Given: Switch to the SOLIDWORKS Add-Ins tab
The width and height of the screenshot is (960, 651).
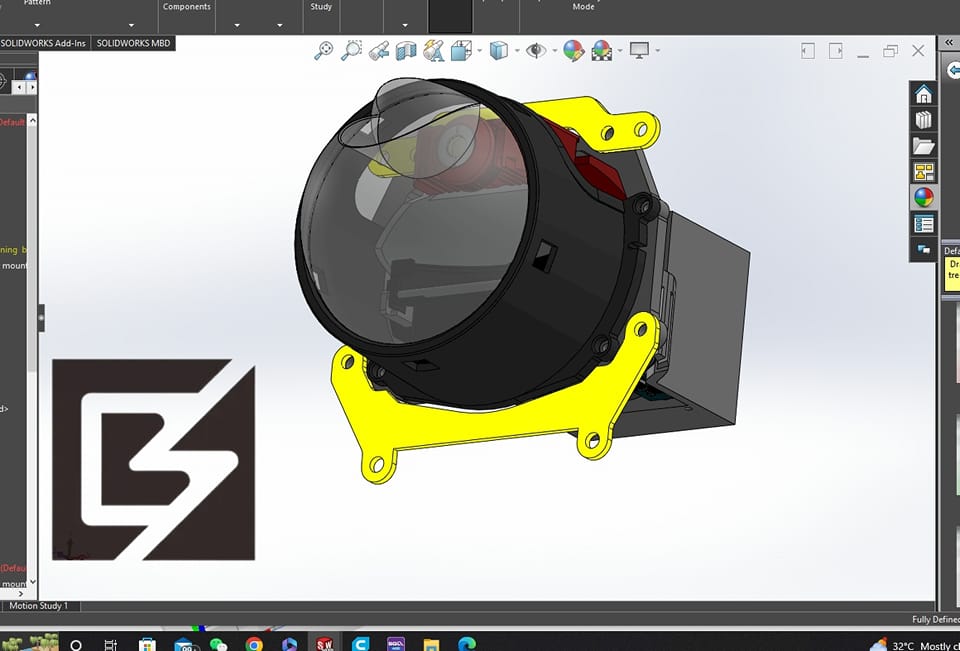Looking at the screenshot, I should point(44,43).
